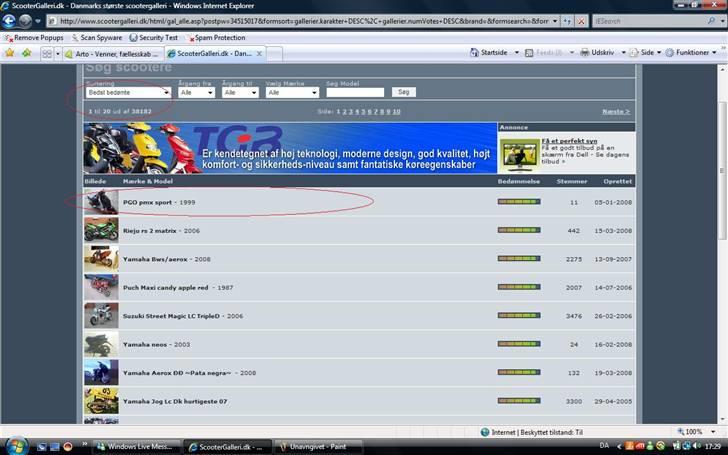
Task: Click the Remove Popups toolbar button
Action: coord(38,37)
